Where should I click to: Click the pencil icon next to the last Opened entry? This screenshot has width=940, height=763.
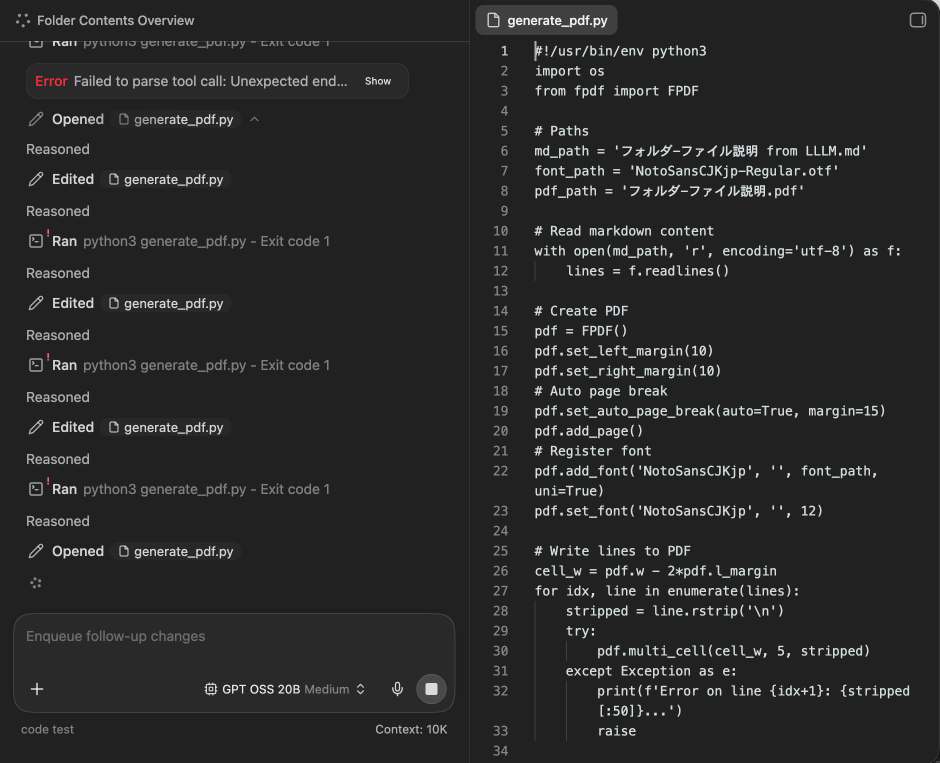pyautogui.click(x=36, y=551)
